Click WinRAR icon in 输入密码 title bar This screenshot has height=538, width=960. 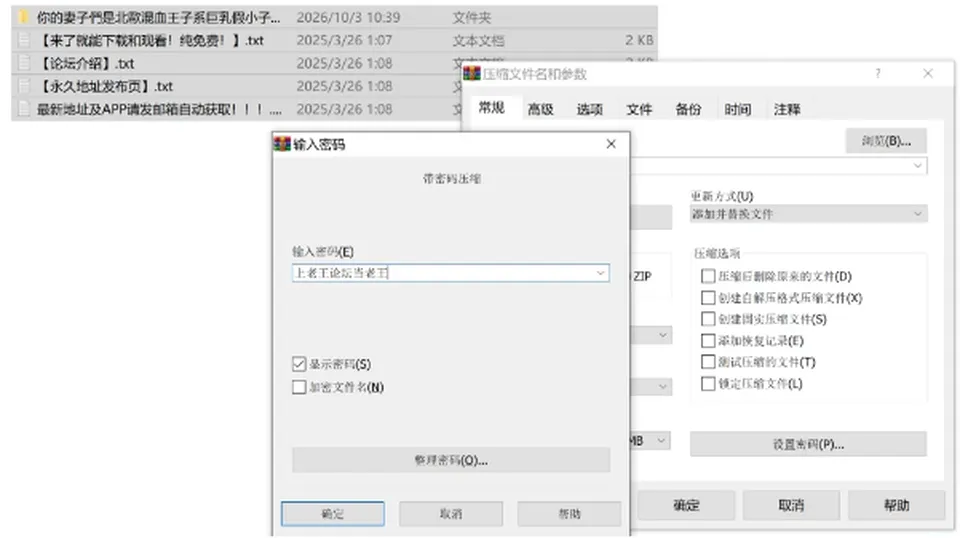(282, 144)
